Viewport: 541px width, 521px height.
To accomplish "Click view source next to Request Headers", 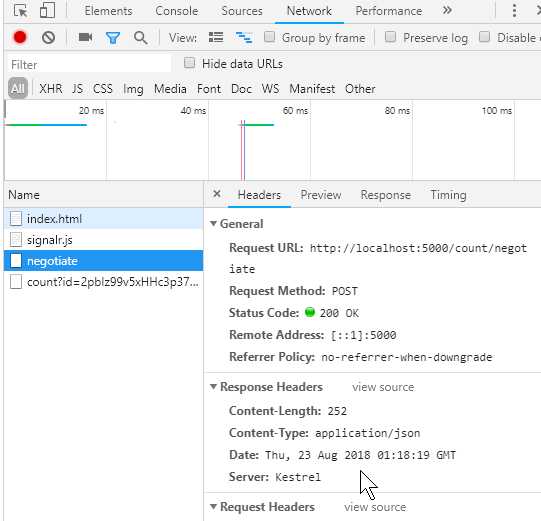I will [375, 507].
